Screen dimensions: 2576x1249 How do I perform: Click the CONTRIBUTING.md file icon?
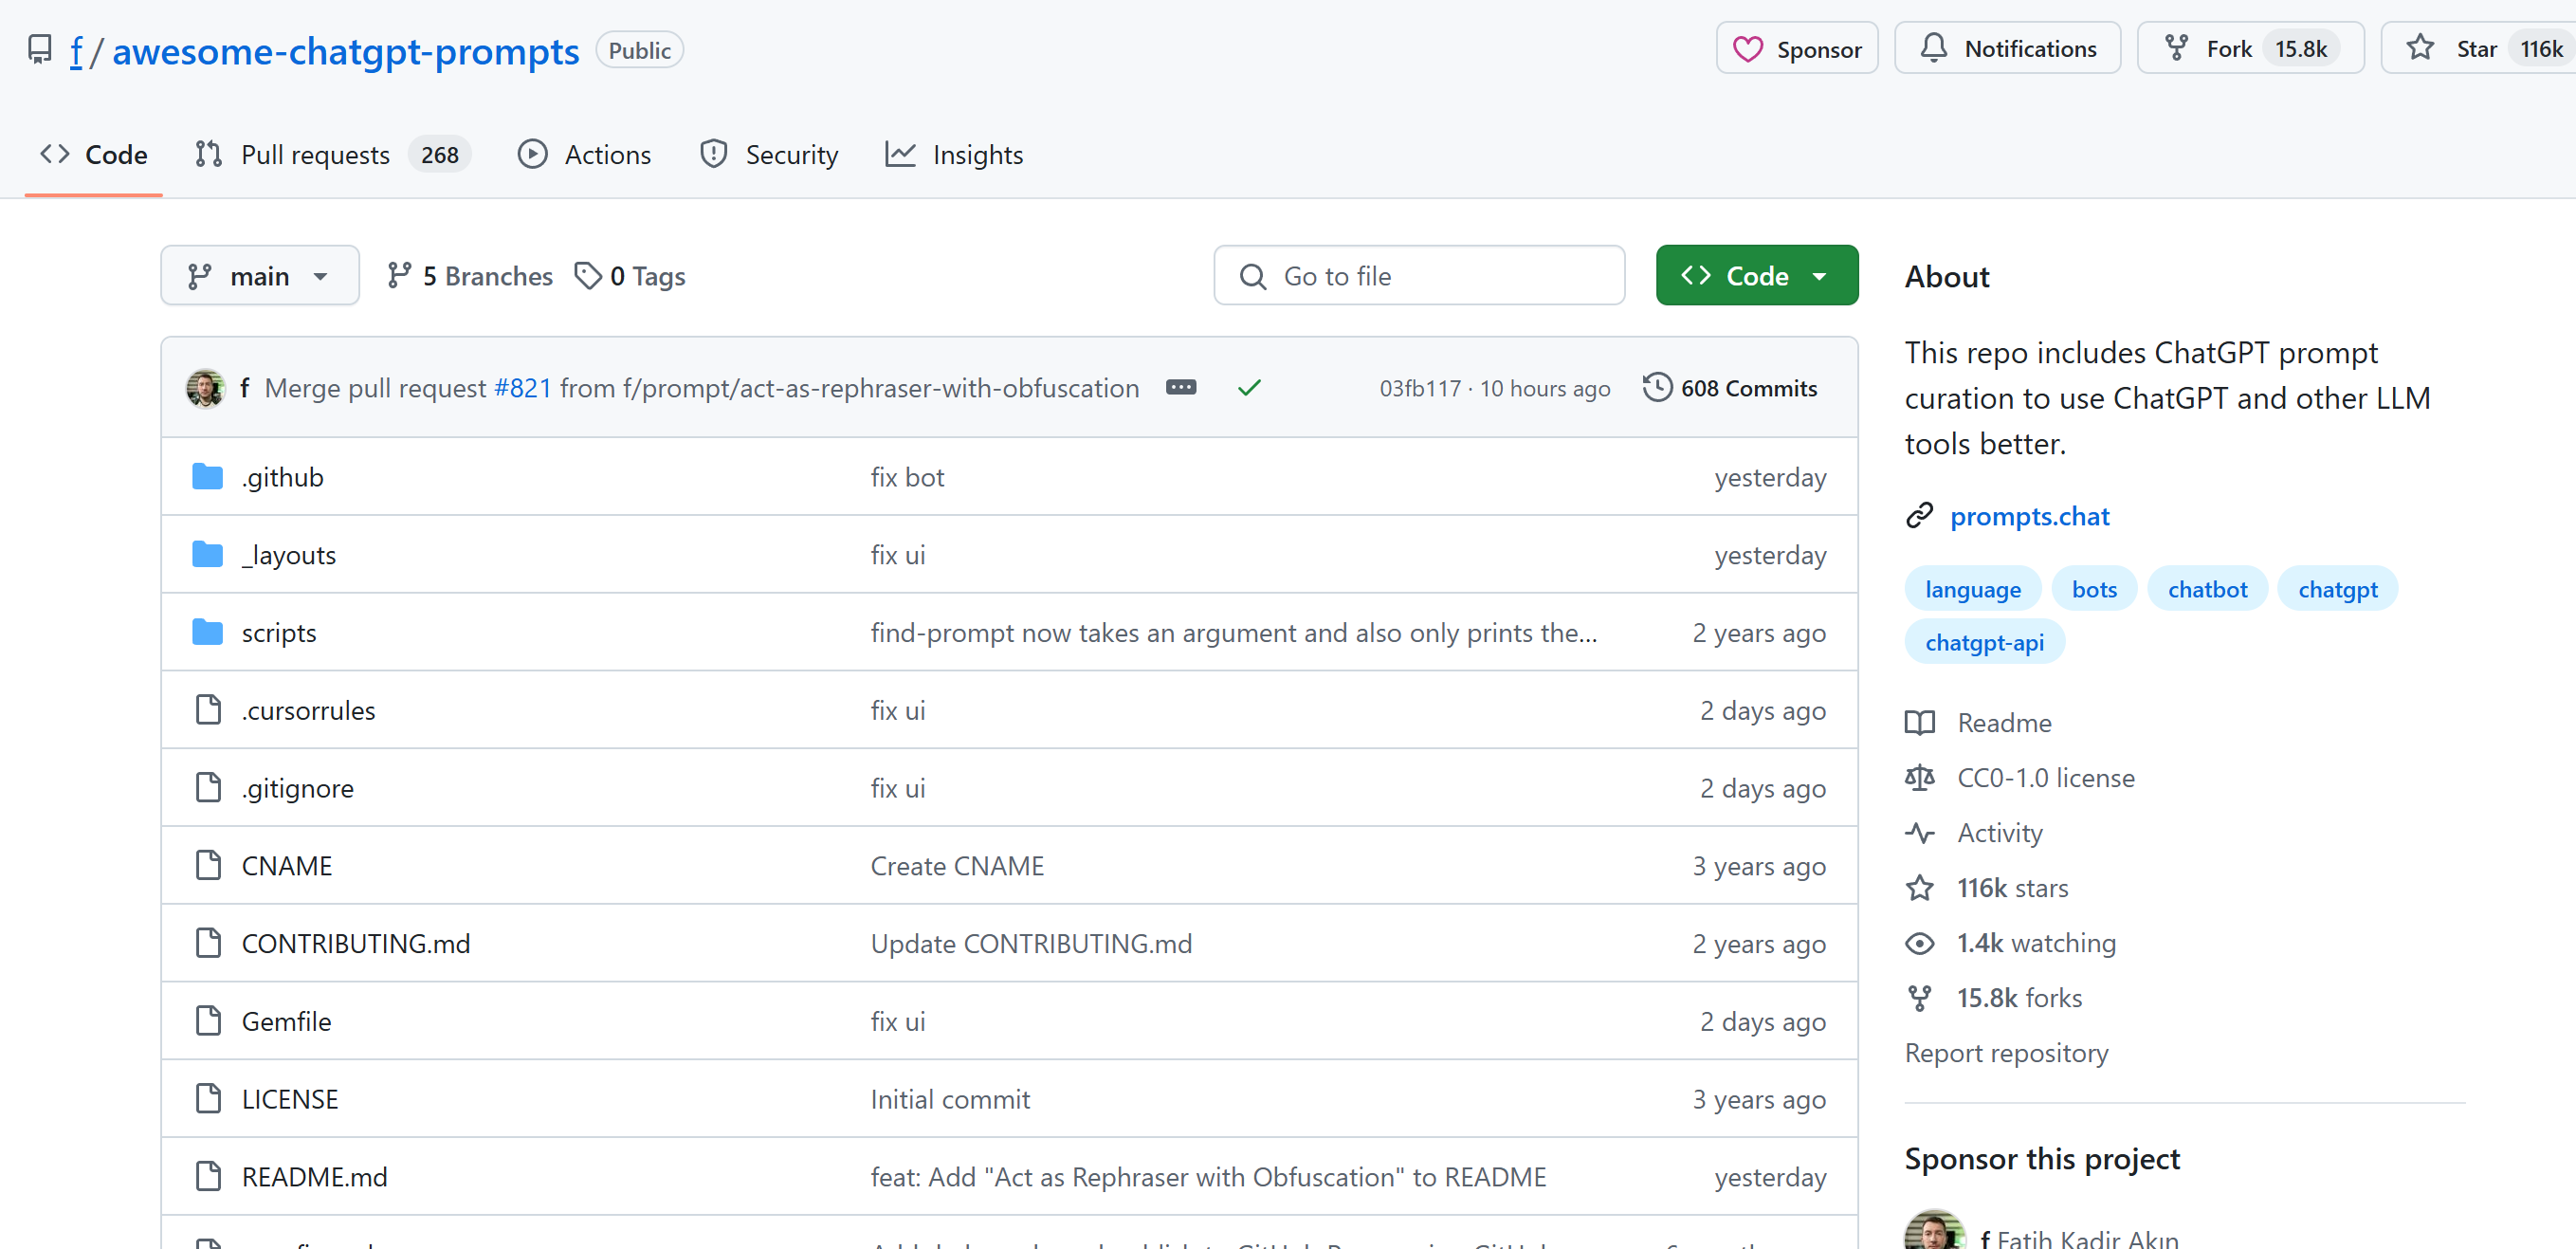point(208,943)
